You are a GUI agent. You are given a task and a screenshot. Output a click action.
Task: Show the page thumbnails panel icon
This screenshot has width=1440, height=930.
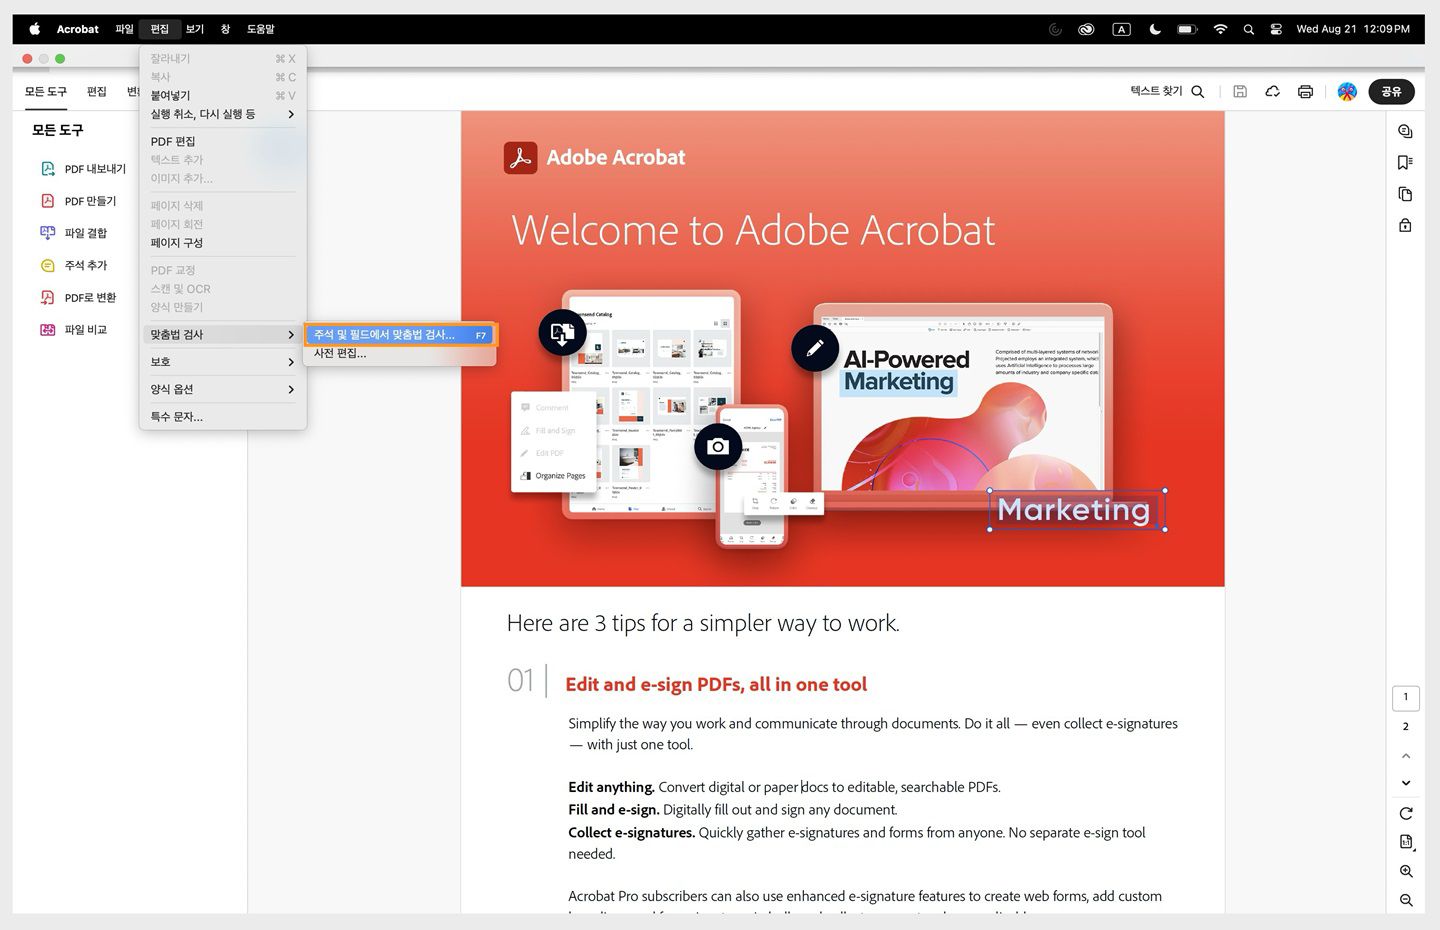coord(1405,194)
